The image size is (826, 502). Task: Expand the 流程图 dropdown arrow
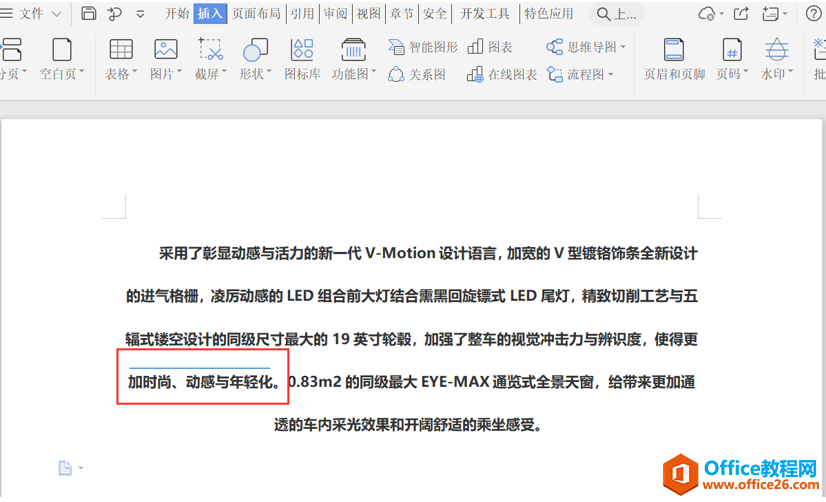click(611, 74)
